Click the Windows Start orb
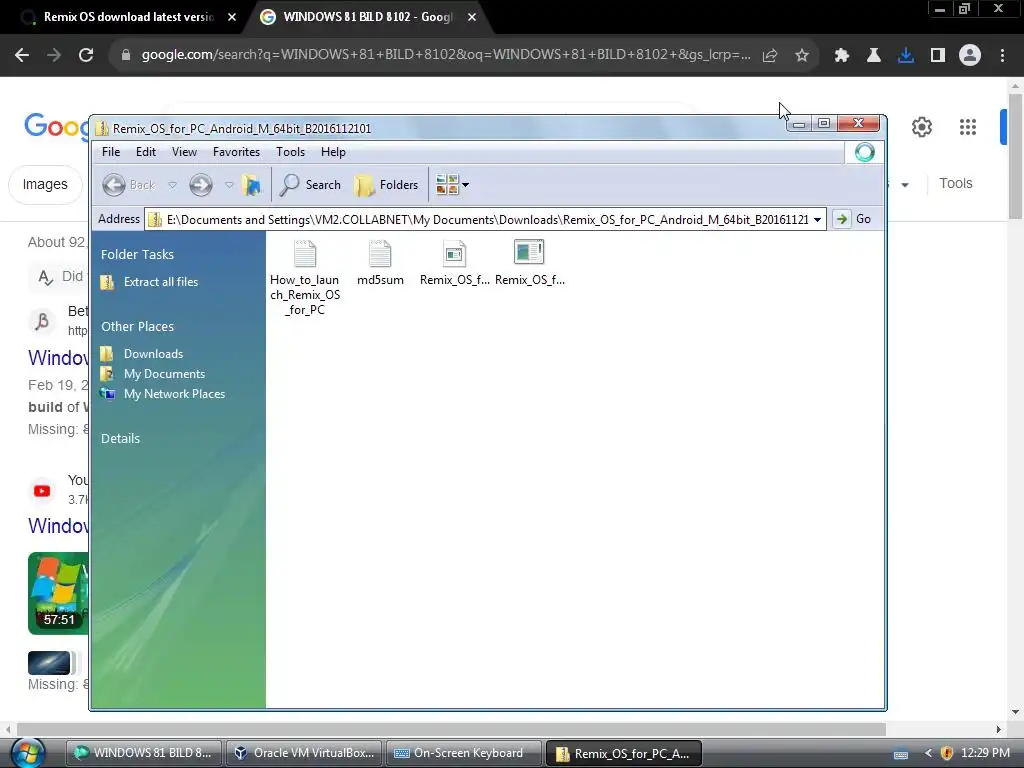1024x768 pixels. point(27,753)
